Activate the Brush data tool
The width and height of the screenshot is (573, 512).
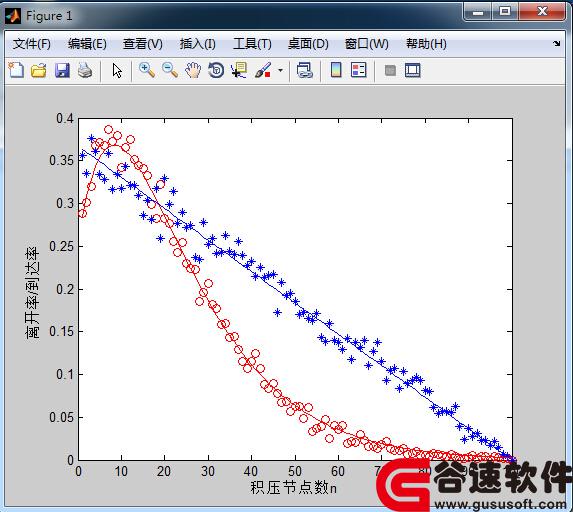(x=263, y=70)
